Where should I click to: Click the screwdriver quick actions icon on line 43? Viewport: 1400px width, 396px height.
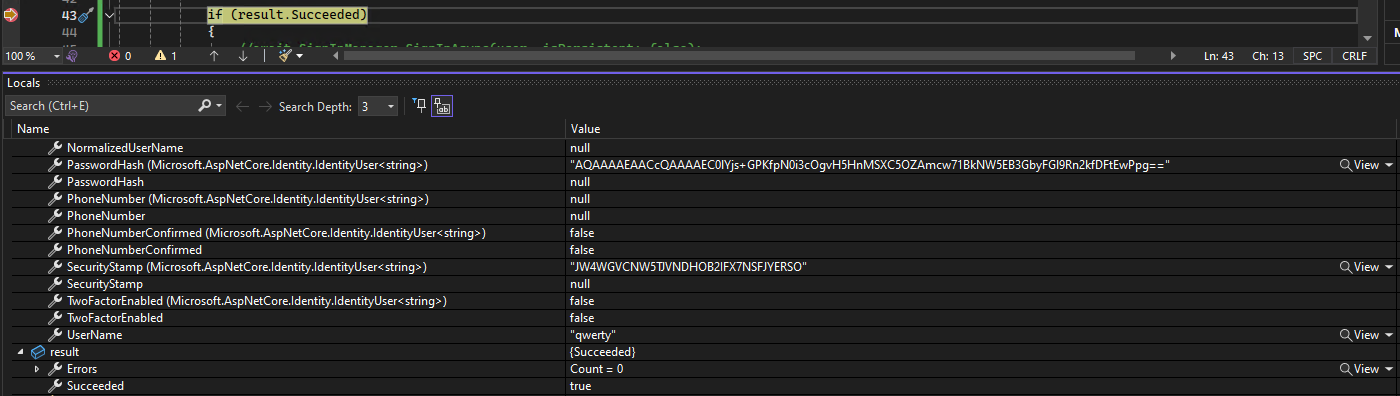click(x=86, y=15)
